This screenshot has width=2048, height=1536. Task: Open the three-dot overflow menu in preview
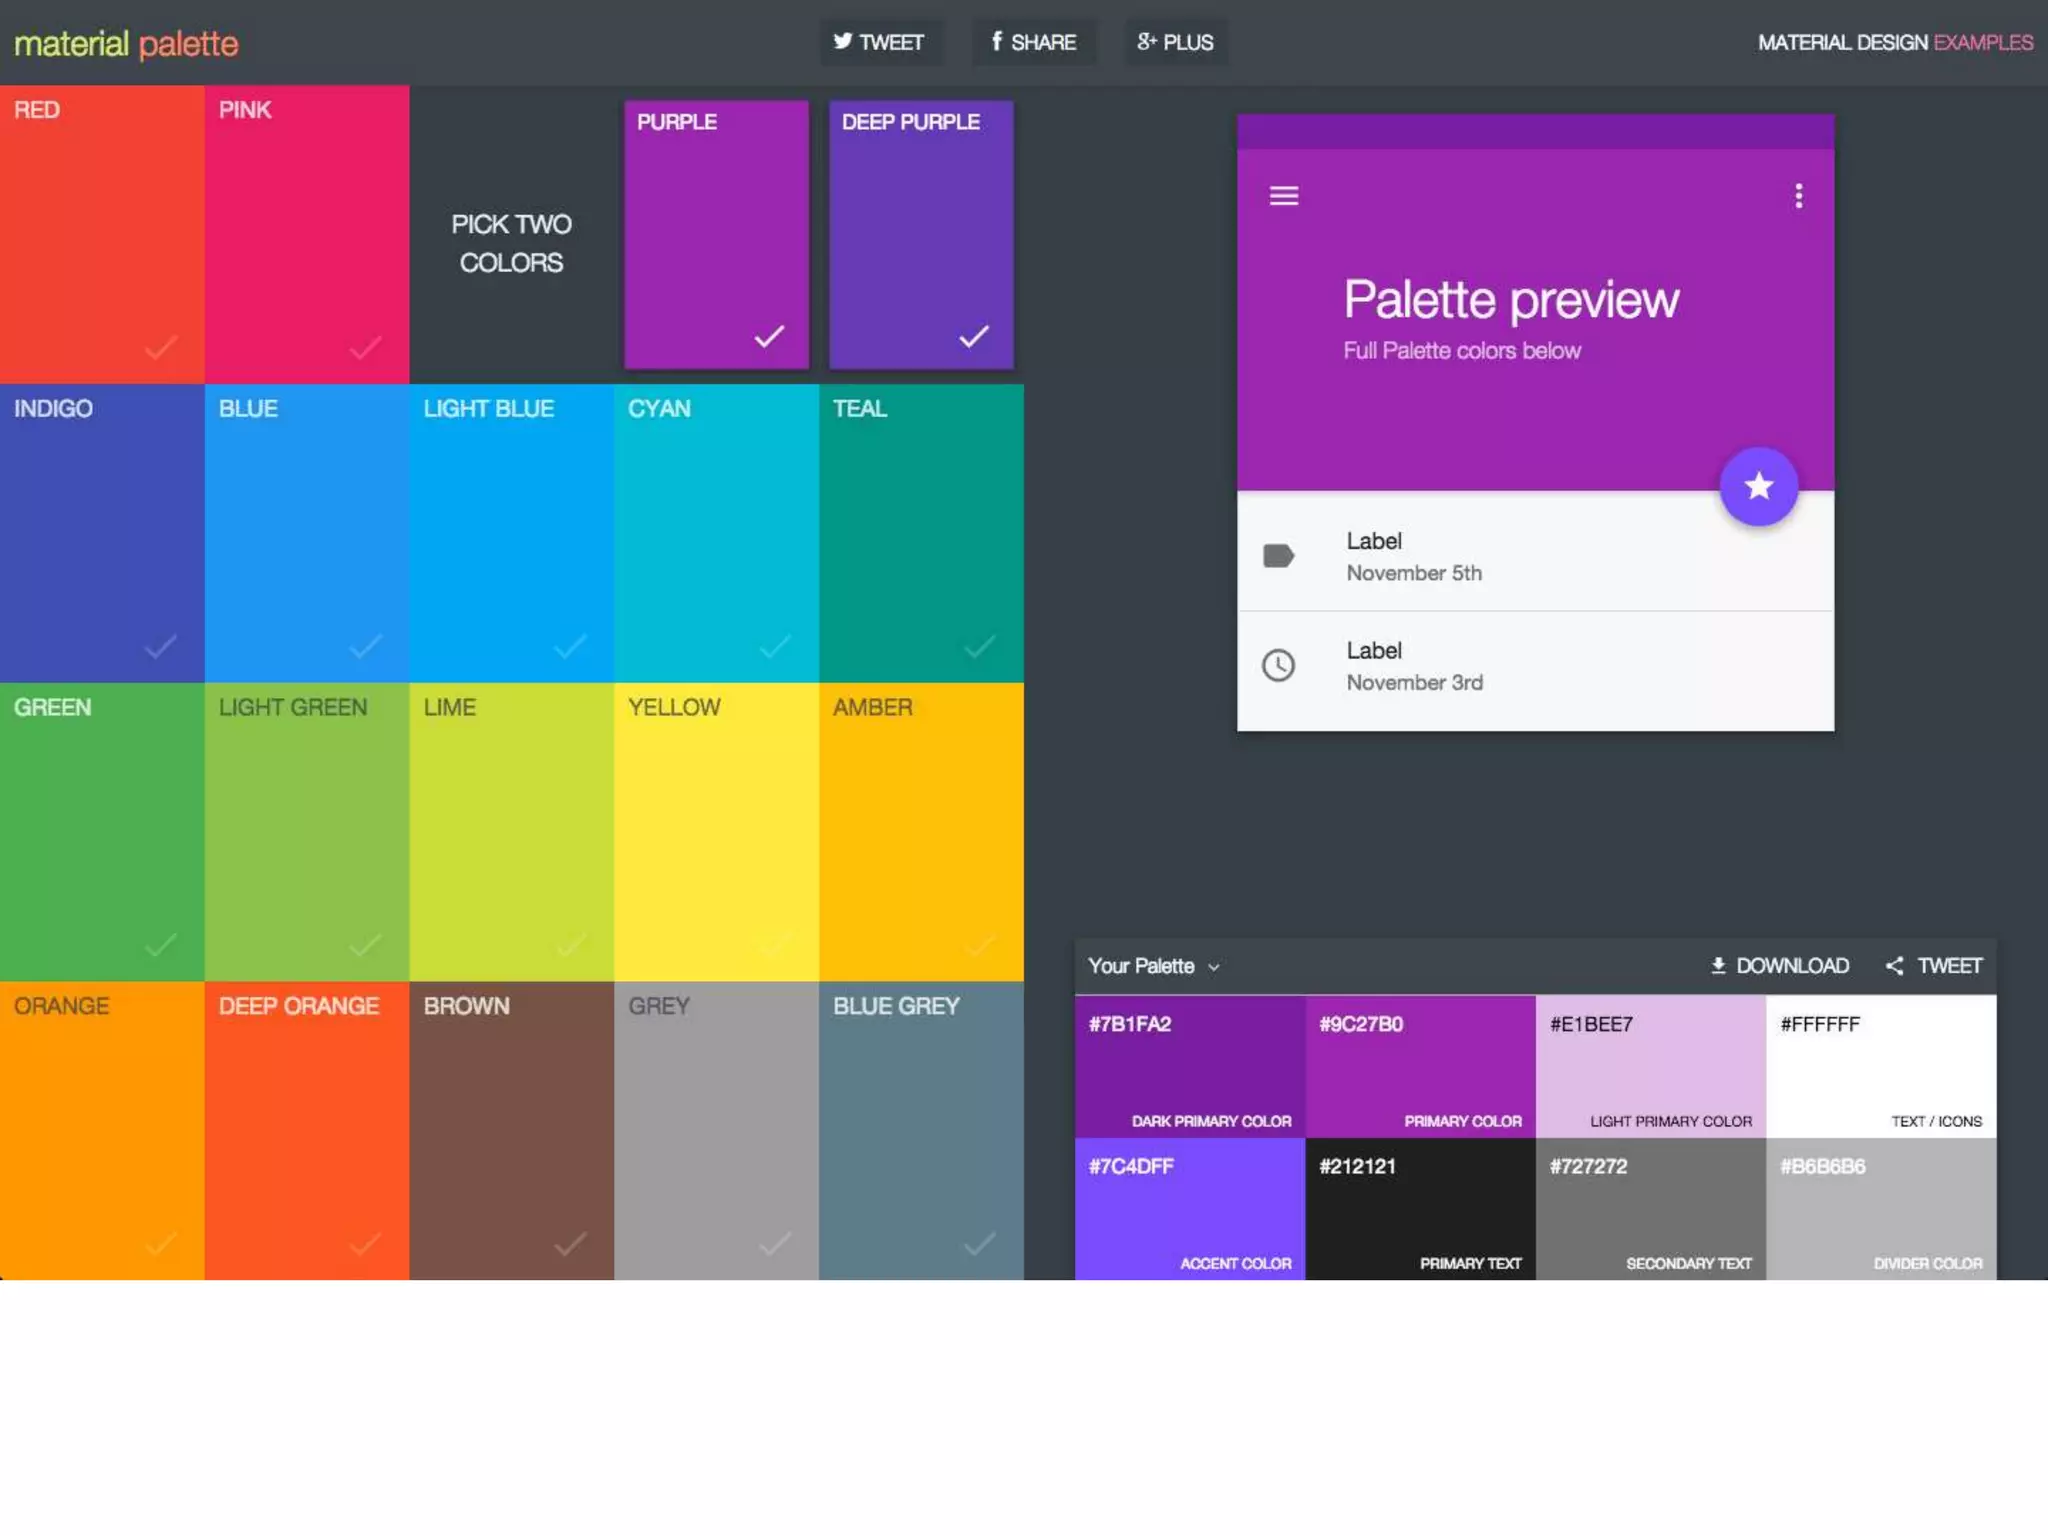[1798, 196]
